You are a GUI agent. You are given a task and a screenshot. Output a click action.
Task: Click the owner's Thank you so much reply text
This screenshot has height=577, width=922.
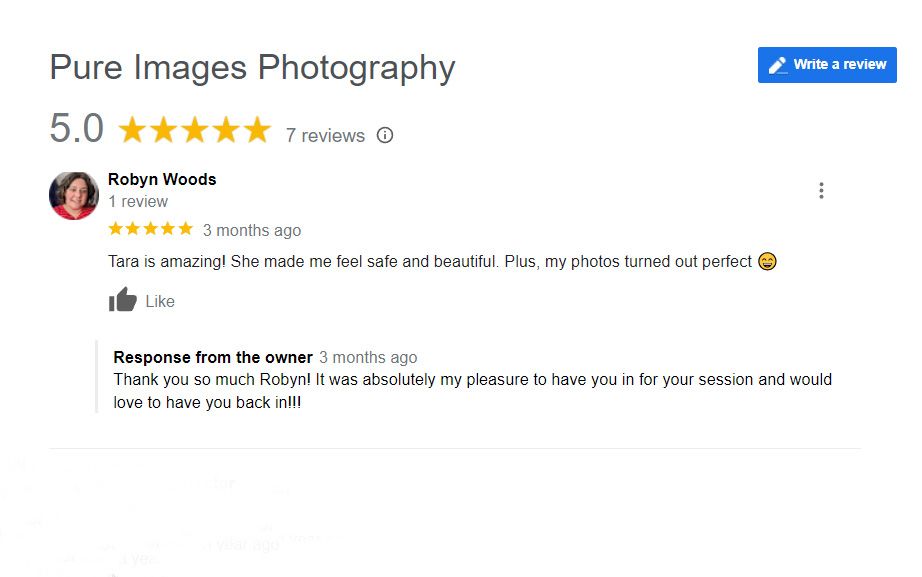pos(472,391)
